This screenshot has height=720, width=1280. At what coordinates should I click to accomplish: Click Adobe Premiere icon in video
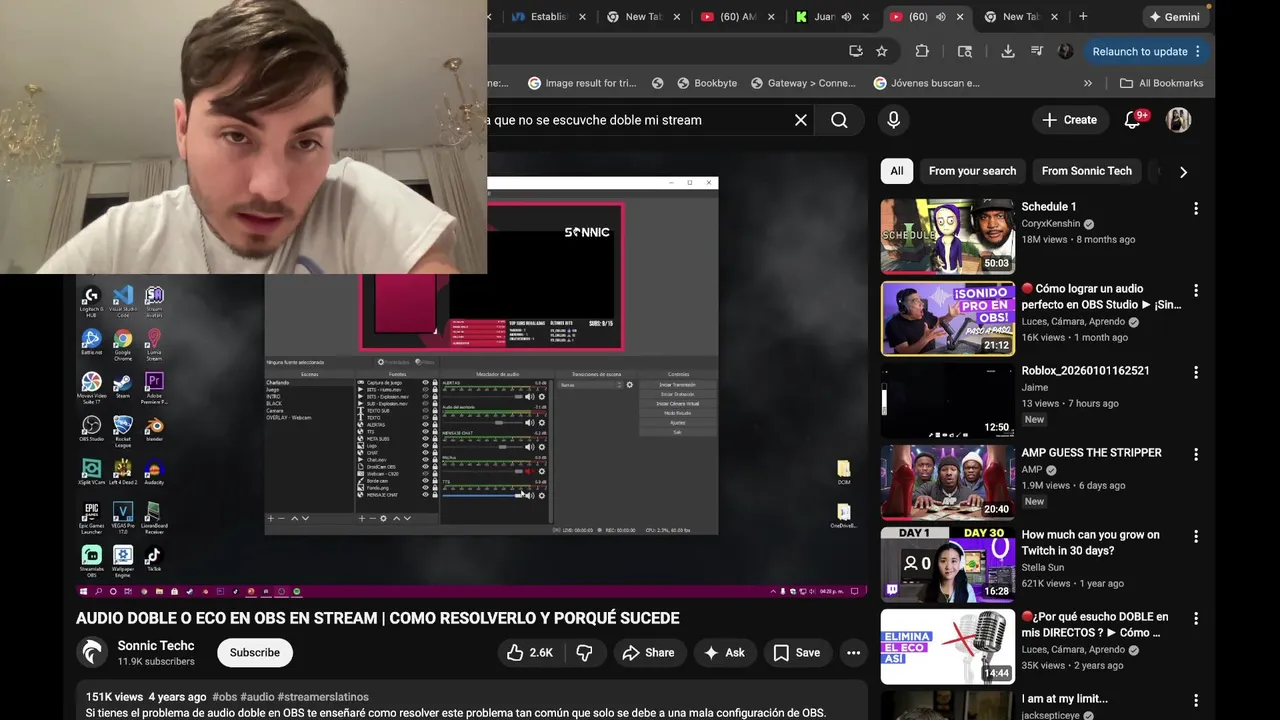(x=154, y=386)
